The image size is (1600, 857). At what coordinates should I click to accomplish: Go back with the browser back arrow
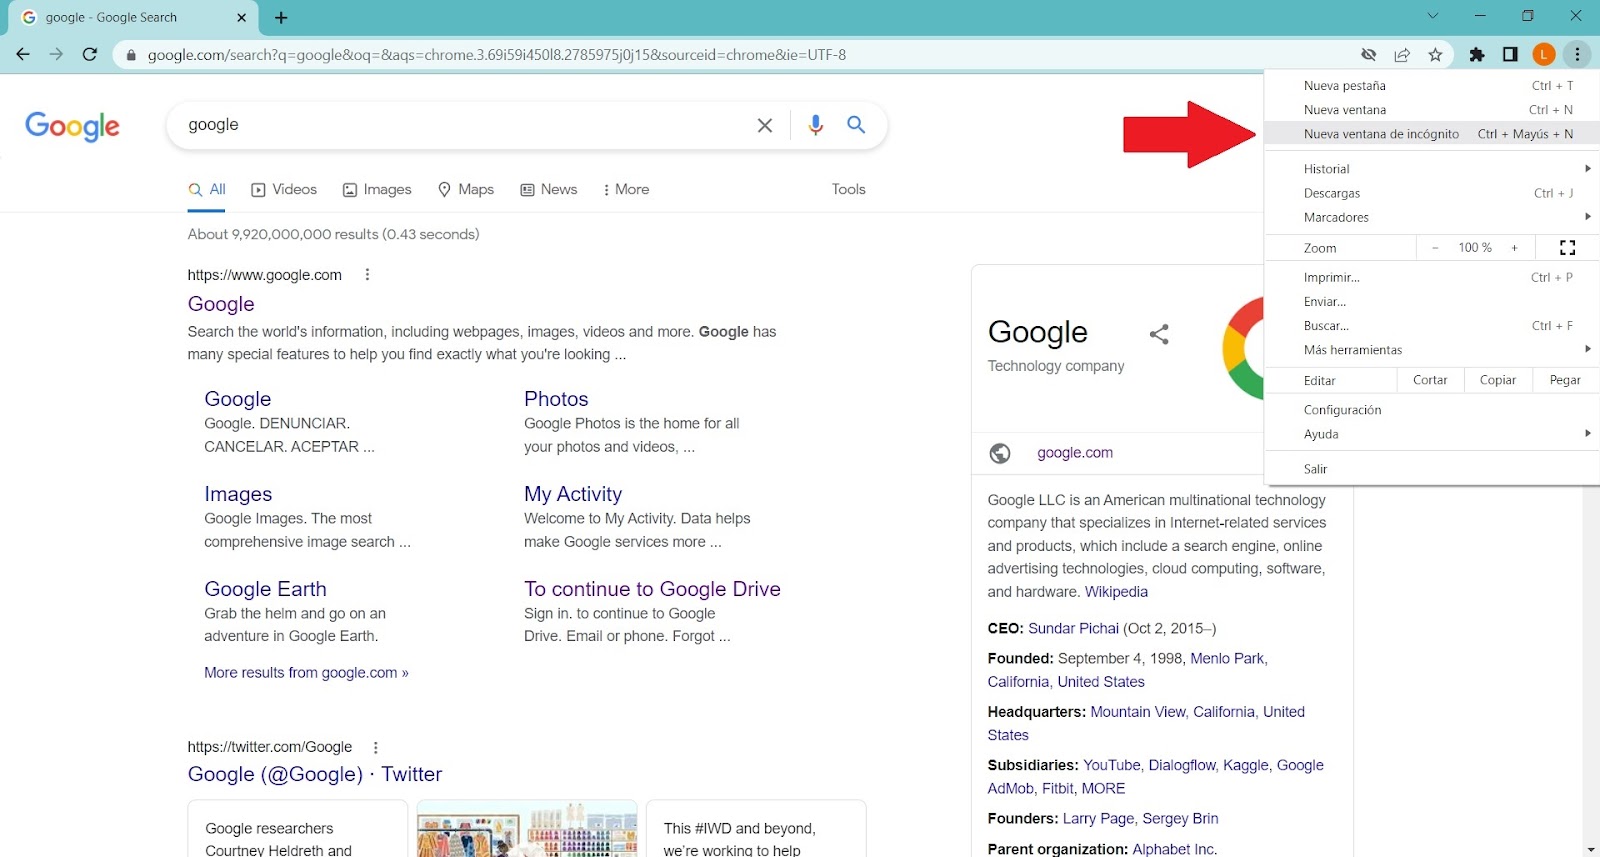tap(23, 54)
